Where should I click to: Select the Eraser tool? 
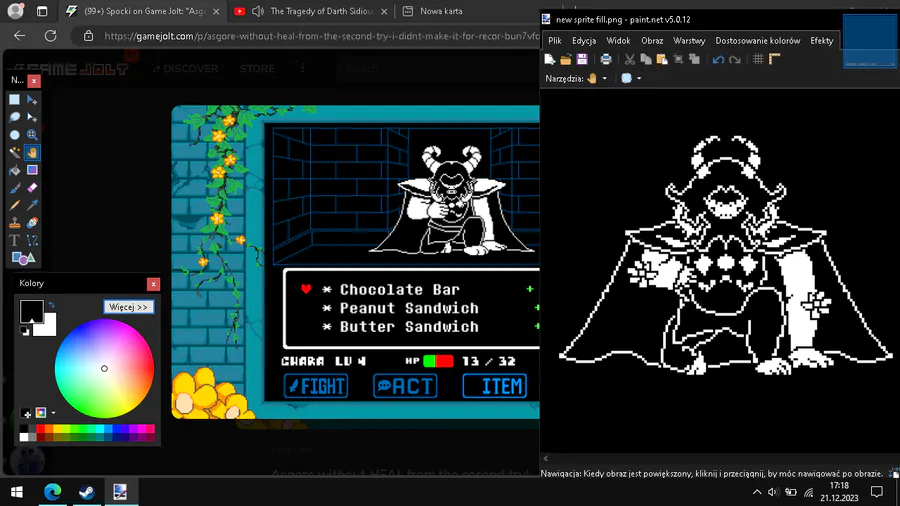32,188
